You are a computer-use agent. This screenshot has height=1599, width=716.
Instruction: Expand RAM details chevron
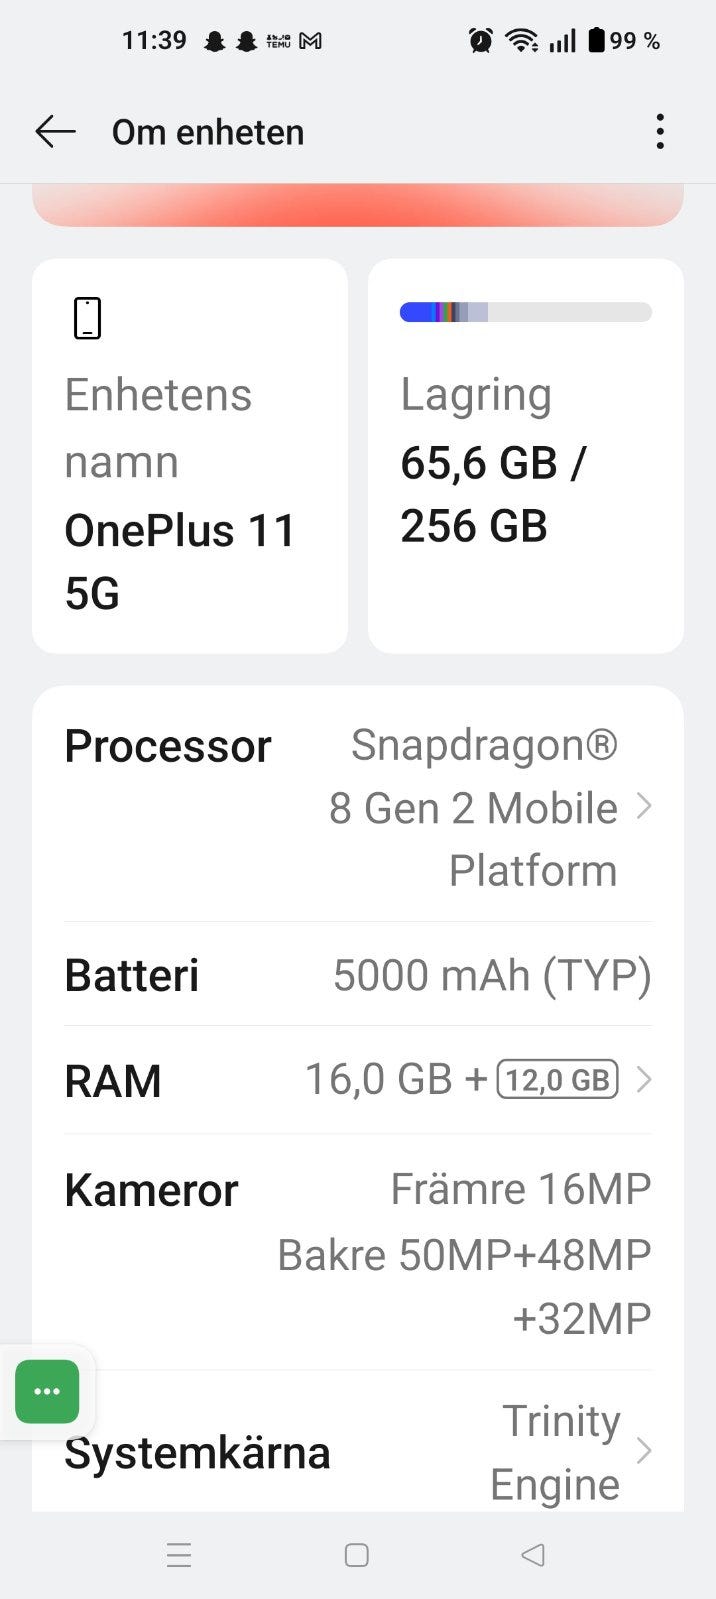pyautogui.click(x=644, y=1080)
